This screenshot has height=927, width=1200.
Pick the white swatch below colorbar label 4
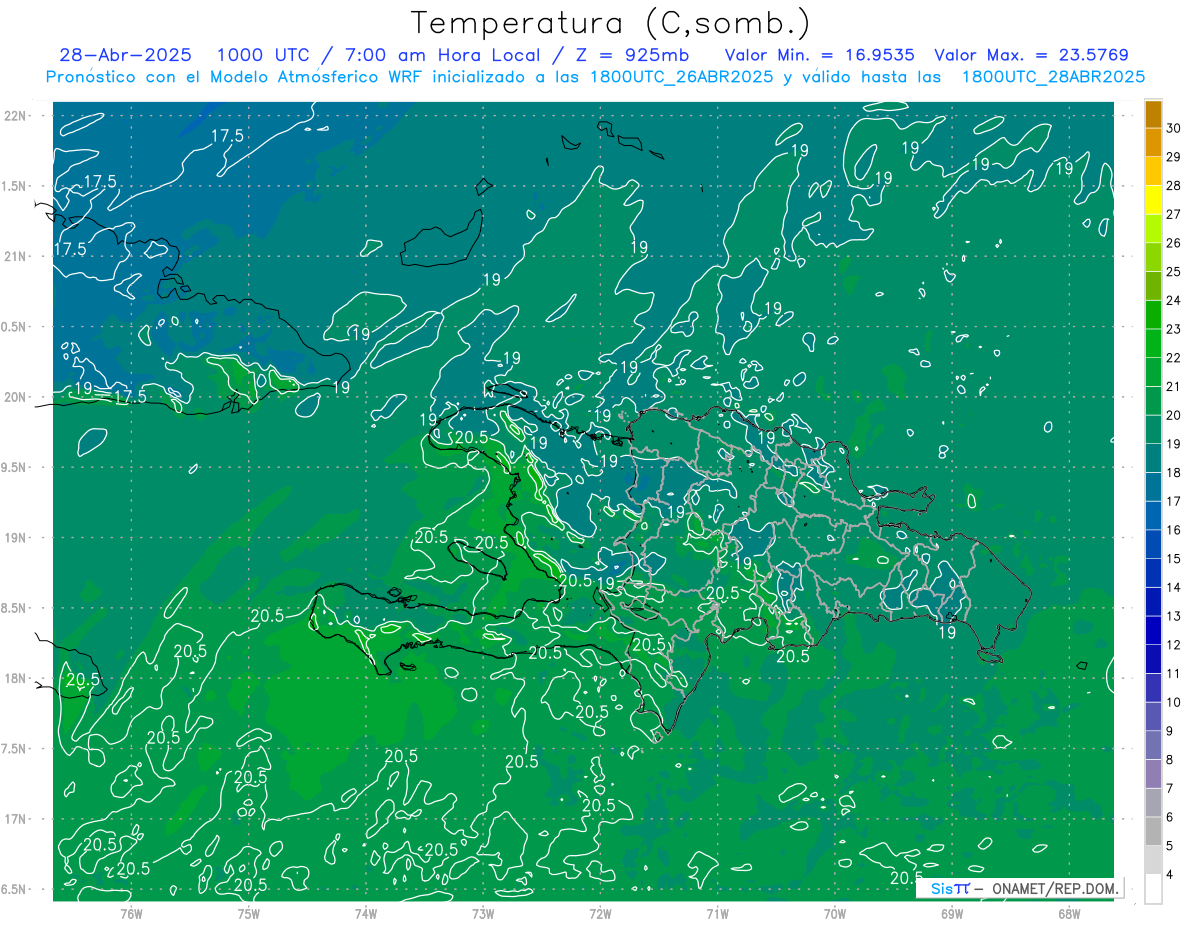pos(1153,889)
